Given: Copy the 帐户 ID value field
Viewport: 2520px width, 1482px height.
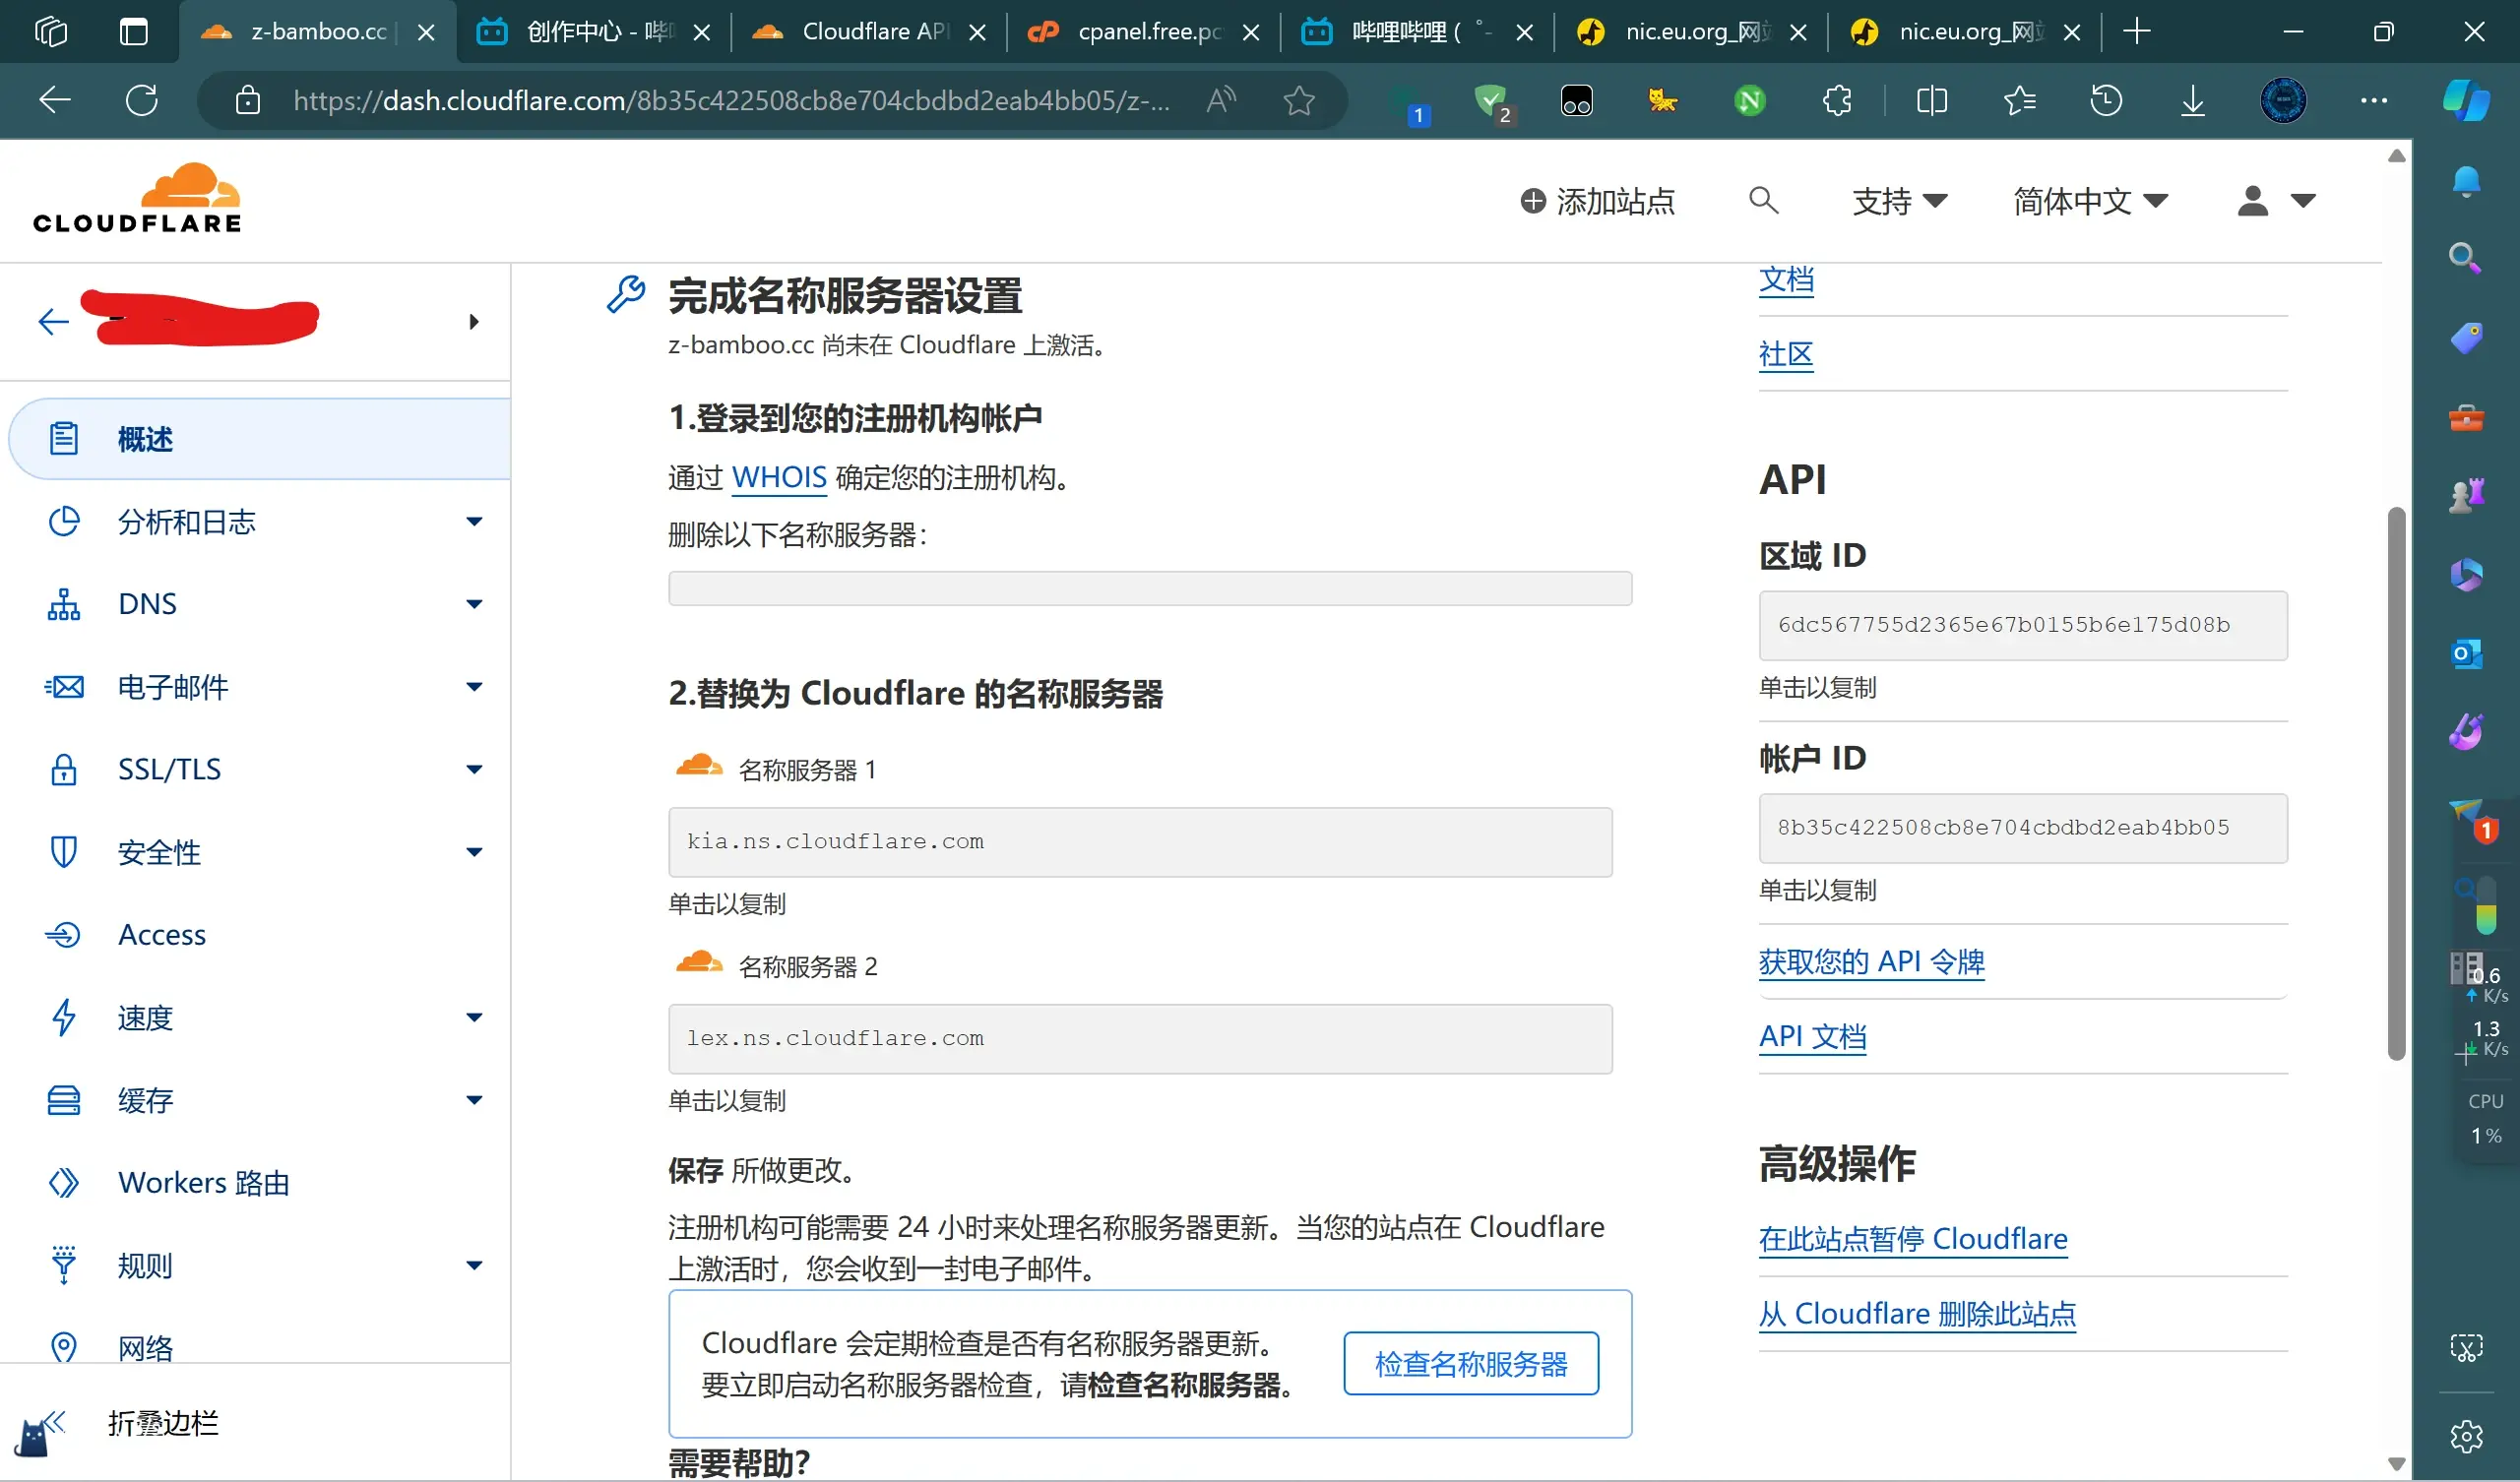Looking at the screenshot, I should 2023,828.
